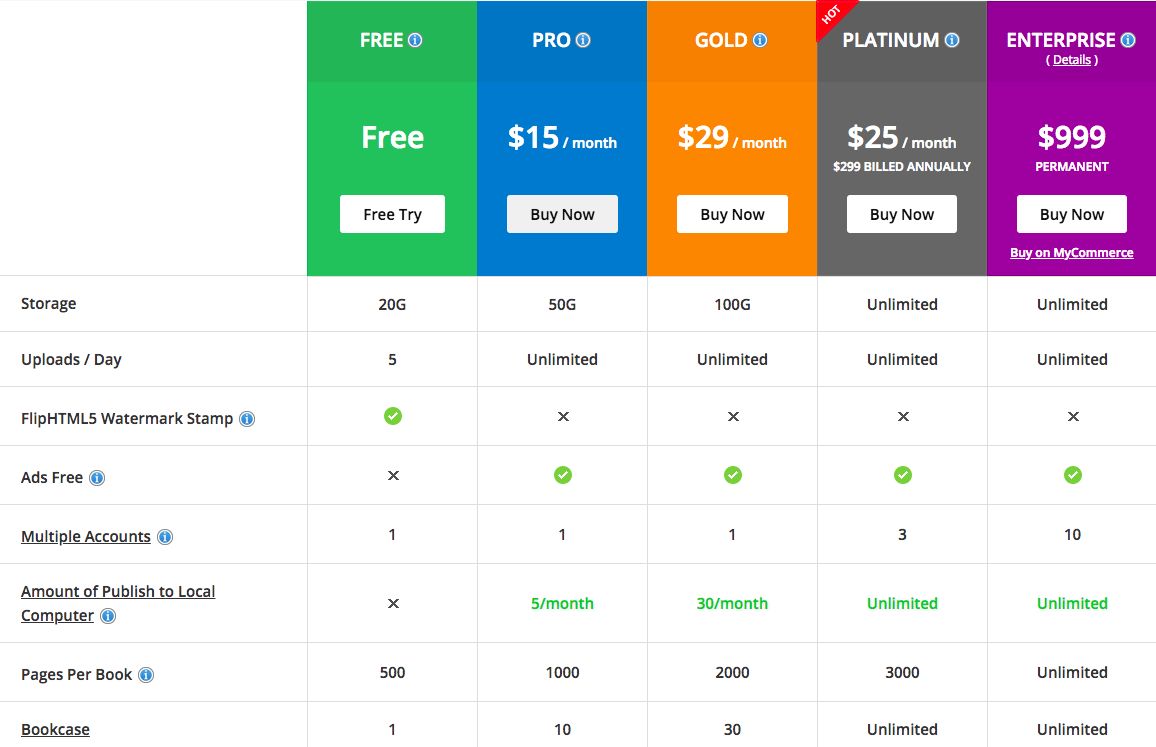
Task: Click info icon beside PRO plan title
Action: (x=583, y=41)
